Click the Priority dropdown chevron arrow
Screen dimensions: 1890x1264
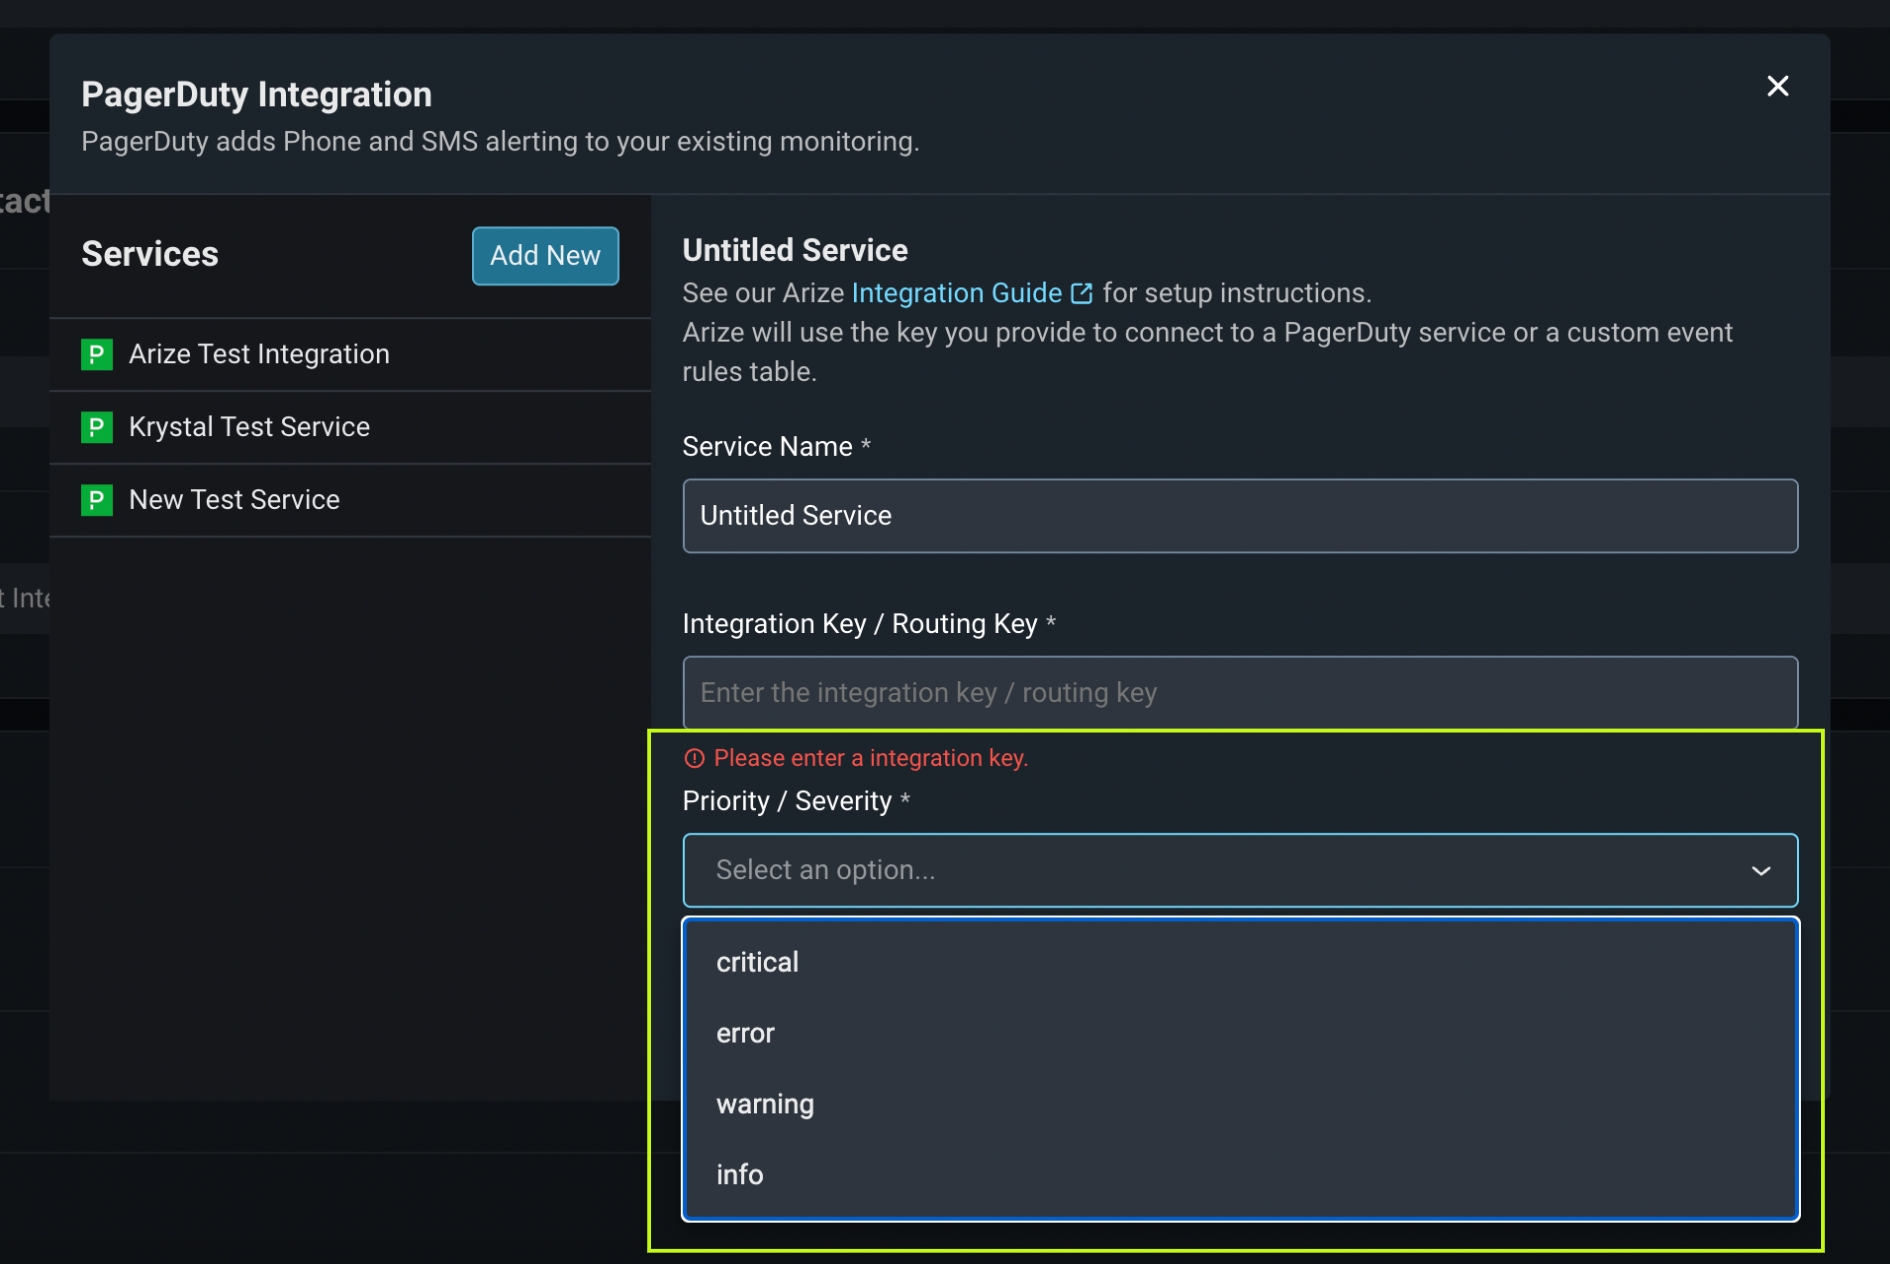pos(1760,870)
